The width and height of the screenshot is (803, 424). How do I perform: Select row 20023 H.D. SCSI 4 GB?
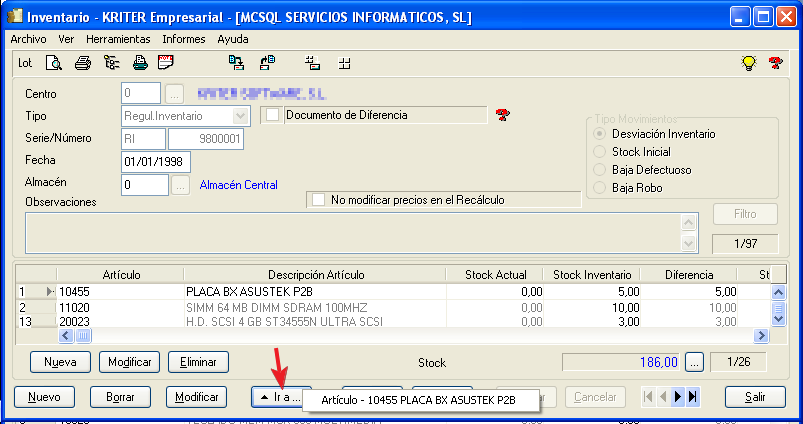(x=393, y=321)
